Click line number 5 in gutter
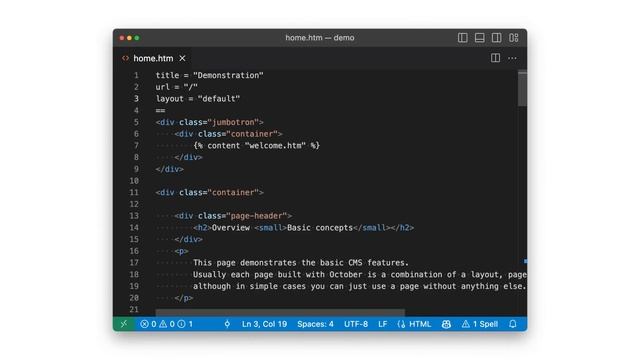Screen dimensions: 640x360 click(136, 122)
